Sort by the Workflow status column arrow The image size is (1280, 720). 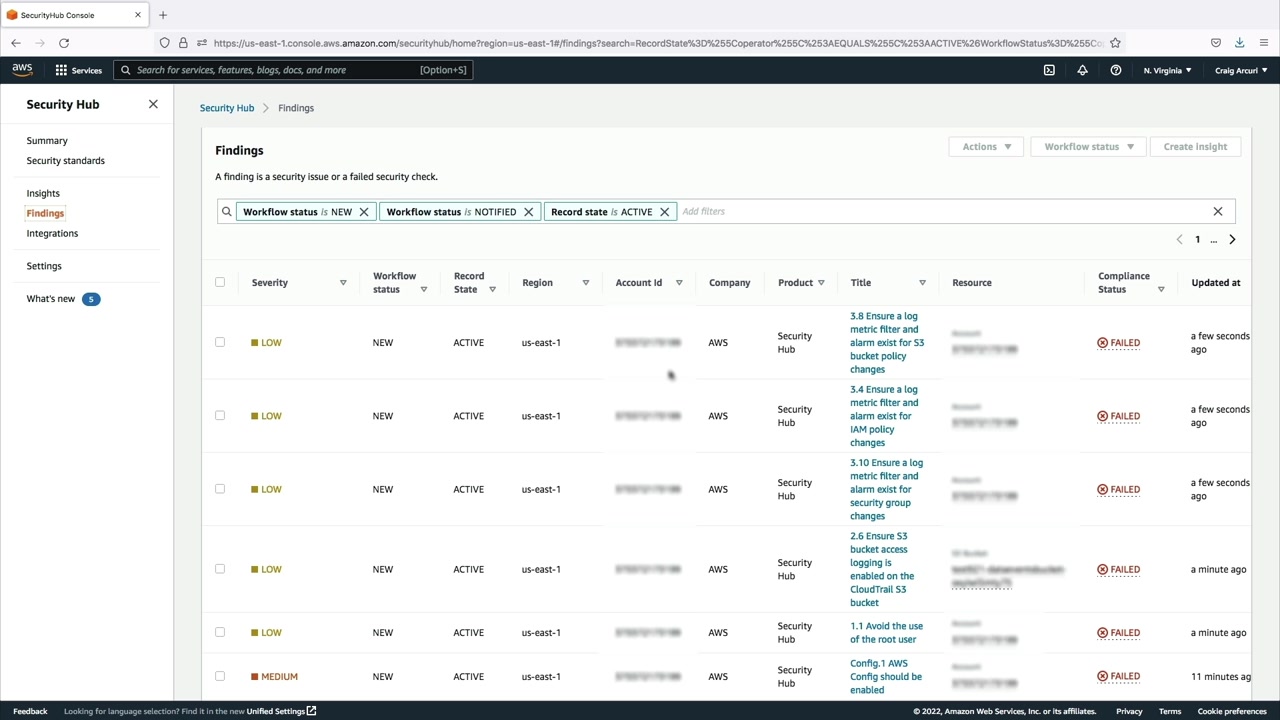click(x=424, y=290)
